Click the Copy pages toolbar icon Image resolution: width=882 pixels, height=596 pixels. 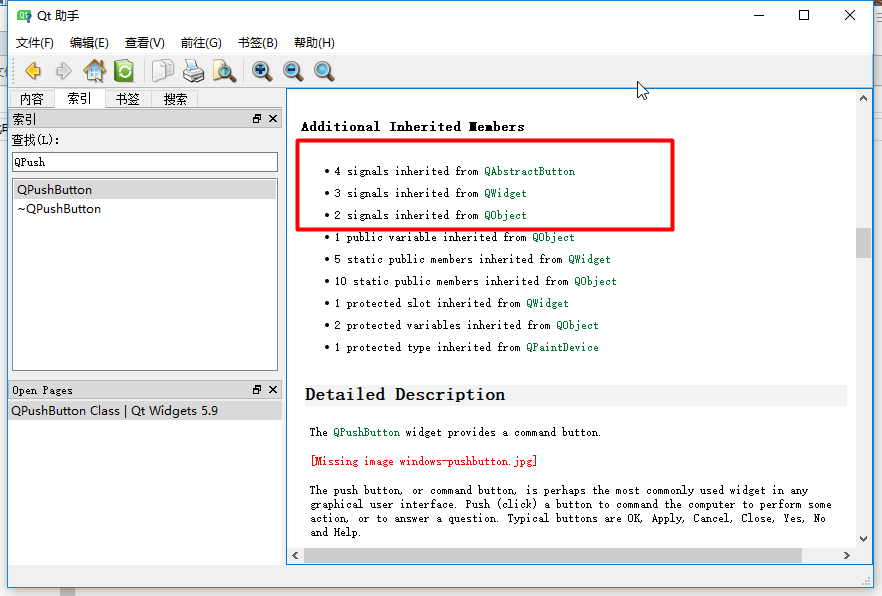163,71
